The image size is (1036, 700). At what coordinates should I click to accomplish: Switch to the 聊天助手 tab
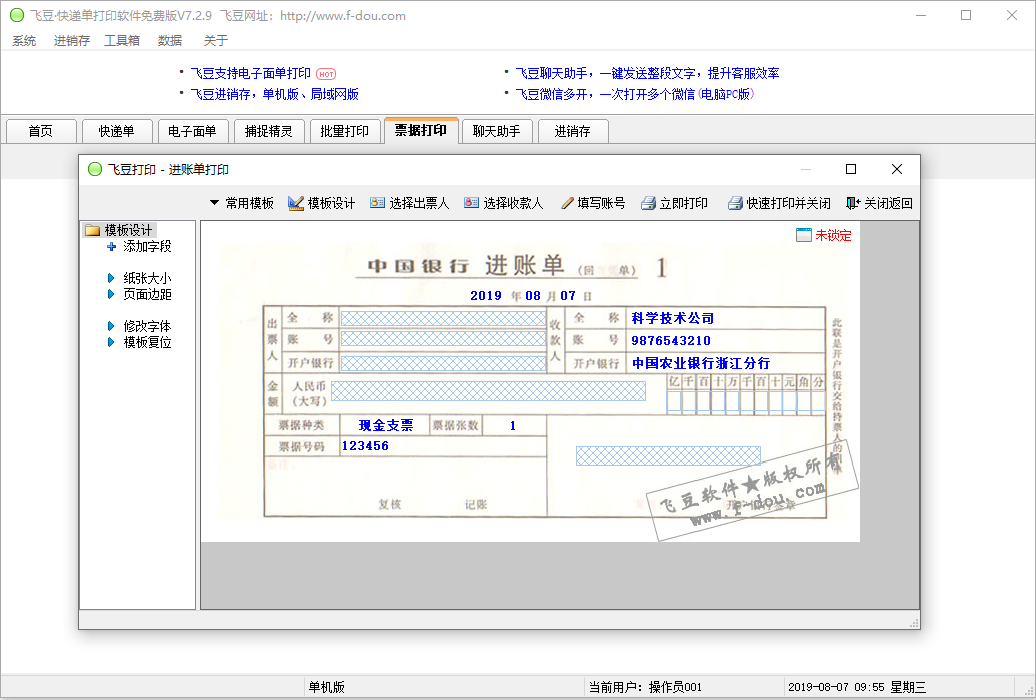tap(497, 131)
